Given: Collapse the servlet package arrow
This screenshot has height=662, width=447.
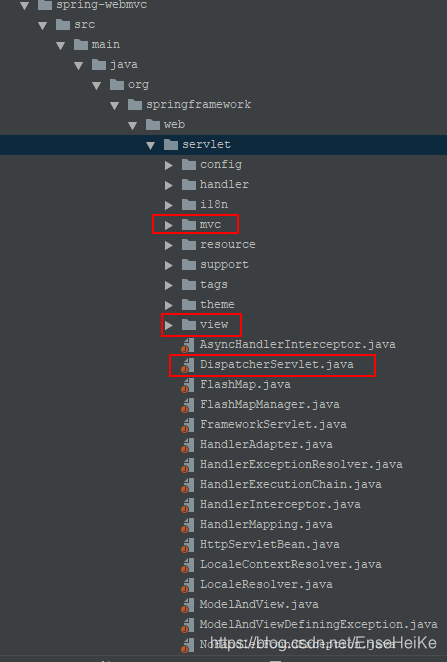Looking at the screenshot, I should point(151,146).
